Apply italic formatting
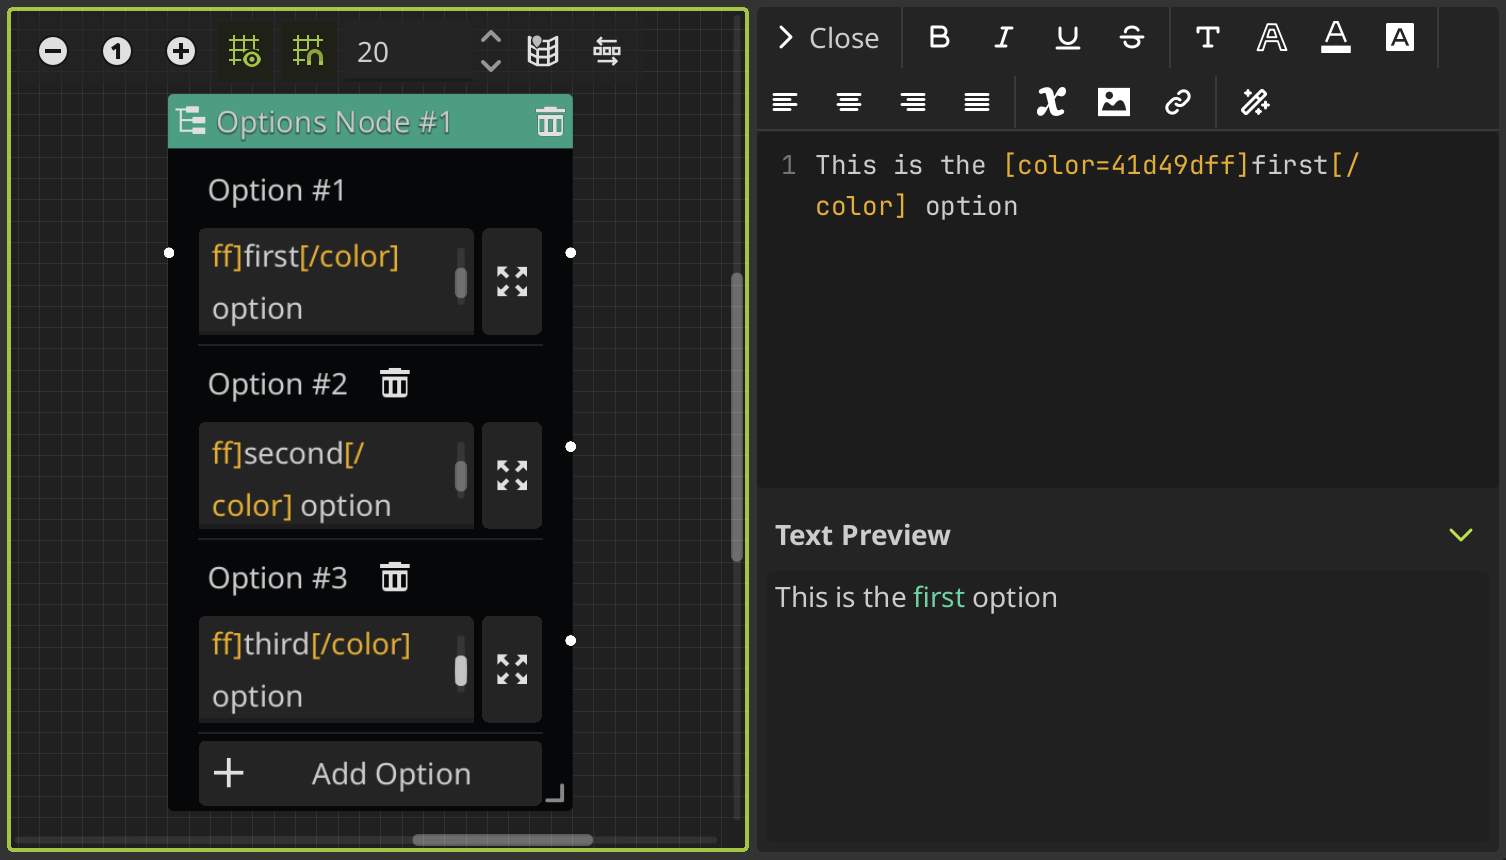Screen dimensions: 1506x860 (1003, 37)
